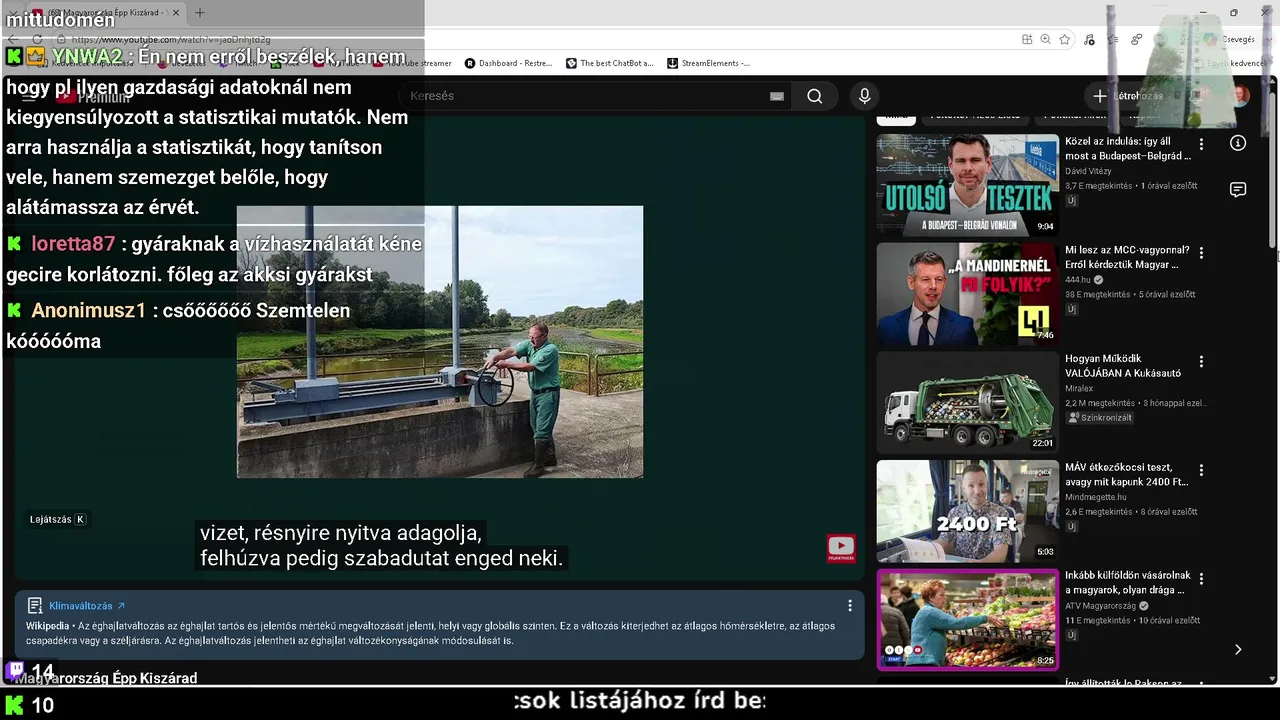Click the Létrehozás create button
This screenshot has height=720, width=1280.
point(1128,96)
